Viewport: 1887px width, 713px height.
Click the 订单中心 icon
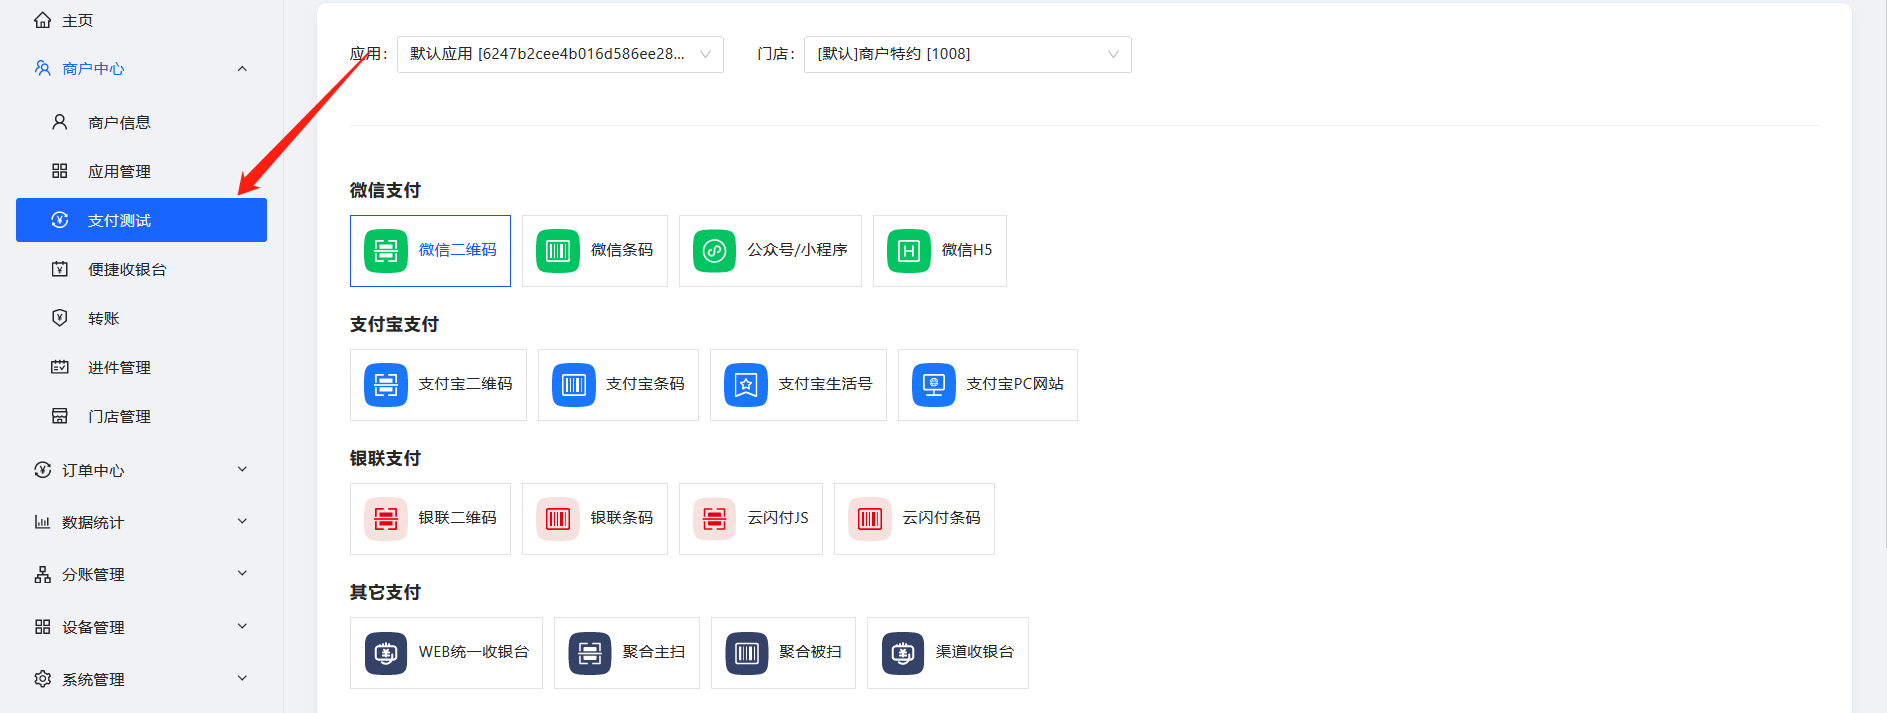(x=42, y=470)
